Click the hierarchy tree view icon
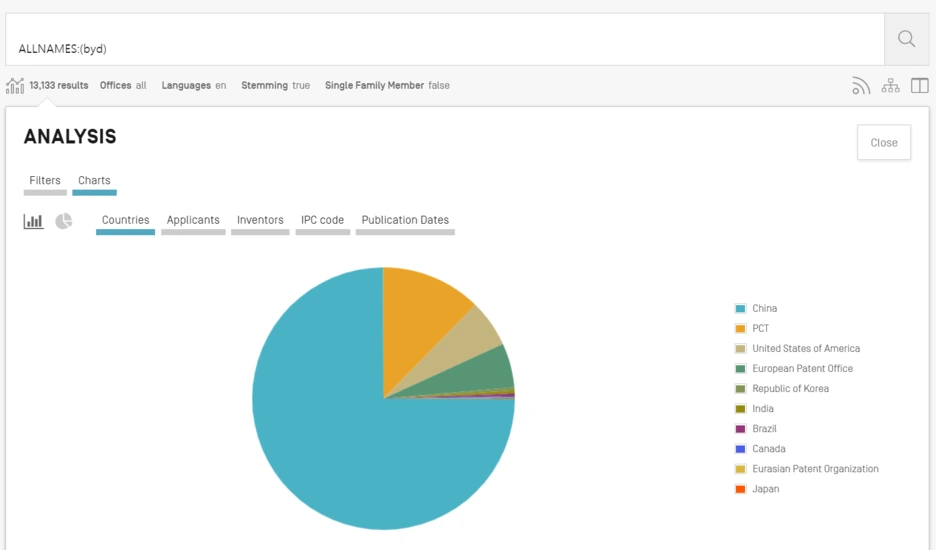This screenshot has height=550, width=936. (x=890, y=86)
